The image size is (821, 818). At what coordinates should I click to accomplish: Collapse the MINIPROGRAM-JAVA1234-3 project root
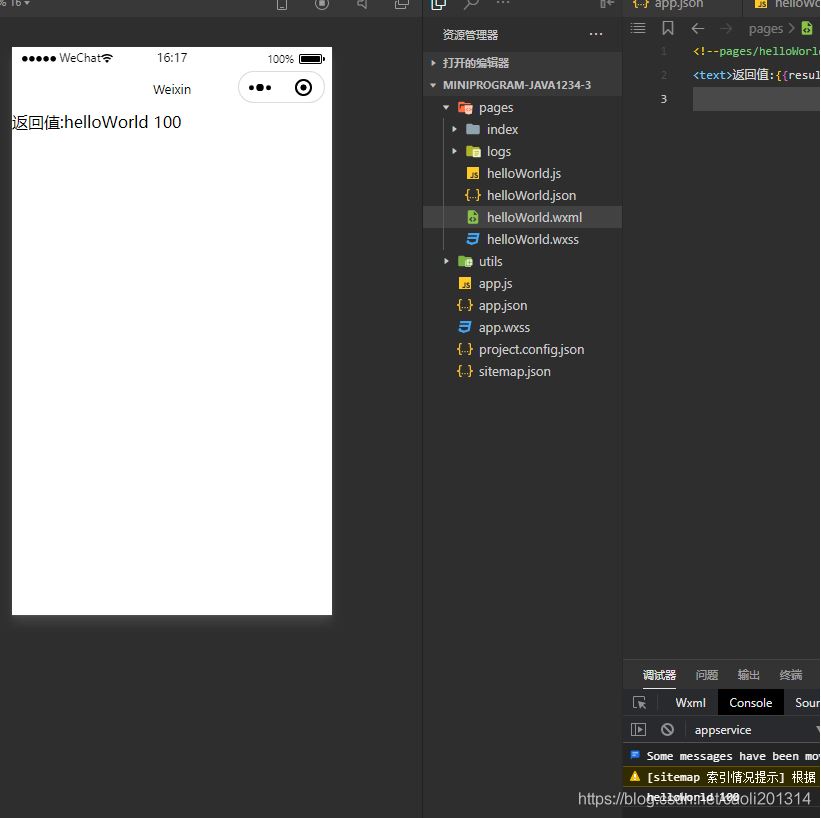[x=433, y=85]
